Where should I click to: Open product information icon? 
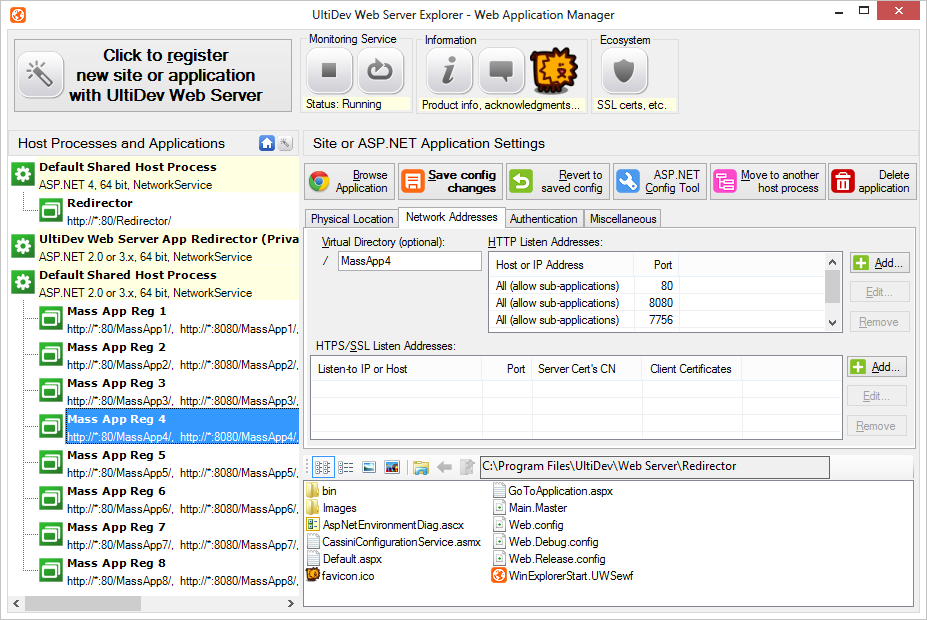[449, 71]
